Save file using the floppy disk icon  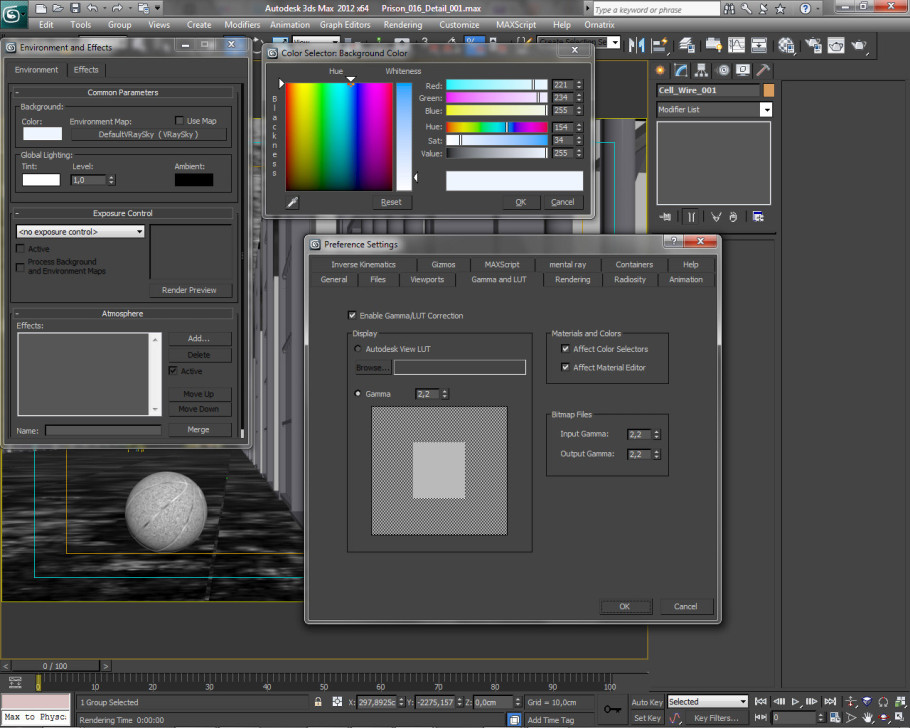(75, 8)
